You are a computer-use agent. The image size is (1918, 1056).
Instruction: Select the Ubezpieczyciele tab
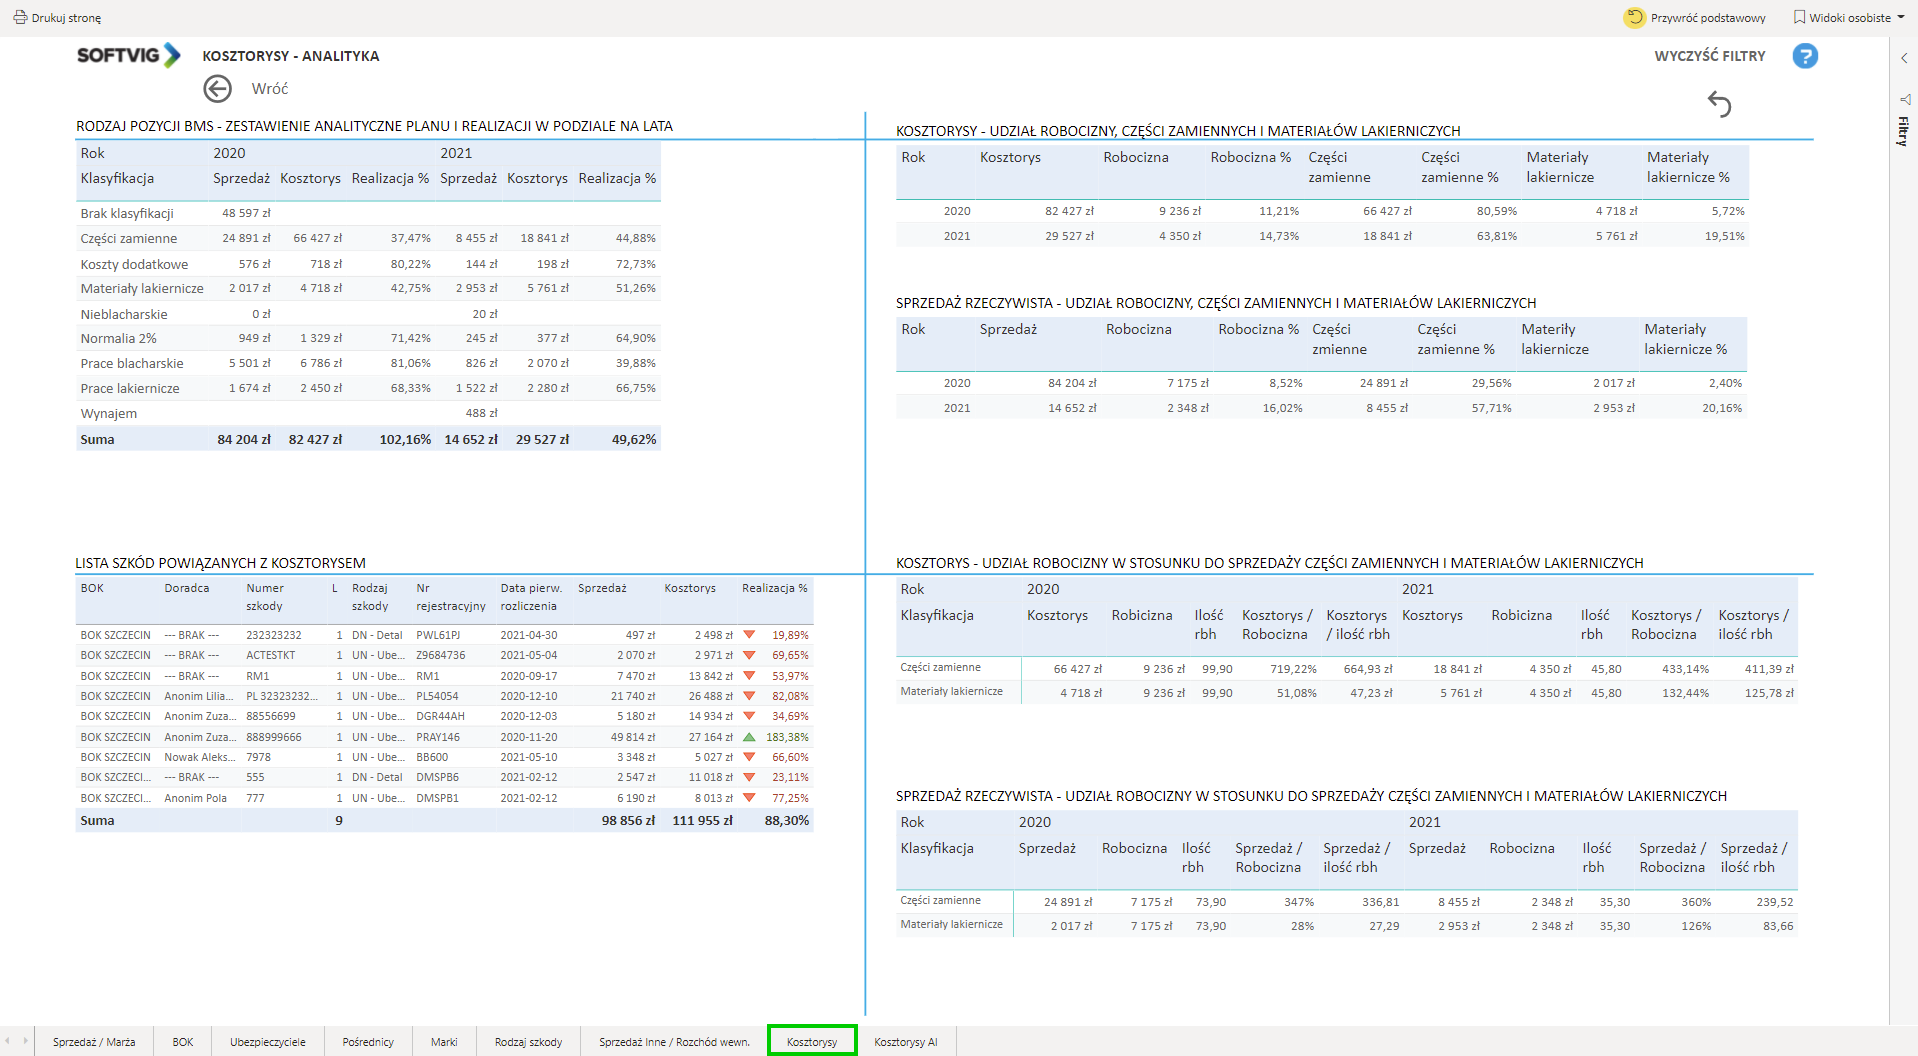click(x=268, y=1042)
